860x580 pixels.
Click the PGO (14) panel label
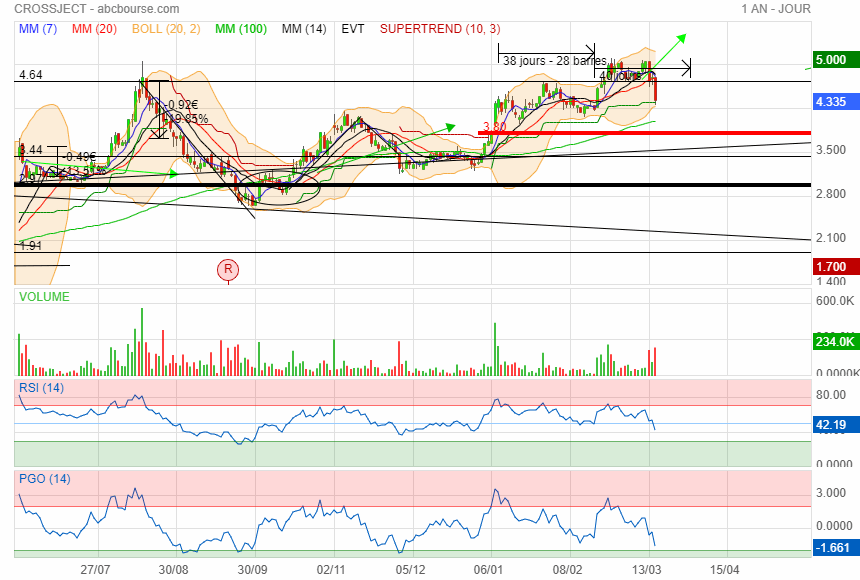(44, 478)
